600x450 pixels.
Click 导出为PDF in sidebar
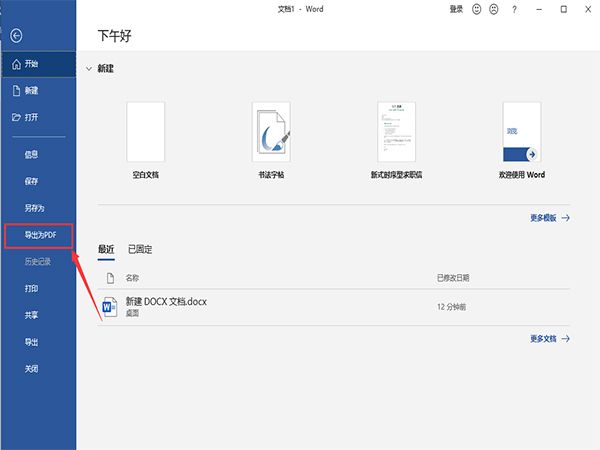point(38,235)
